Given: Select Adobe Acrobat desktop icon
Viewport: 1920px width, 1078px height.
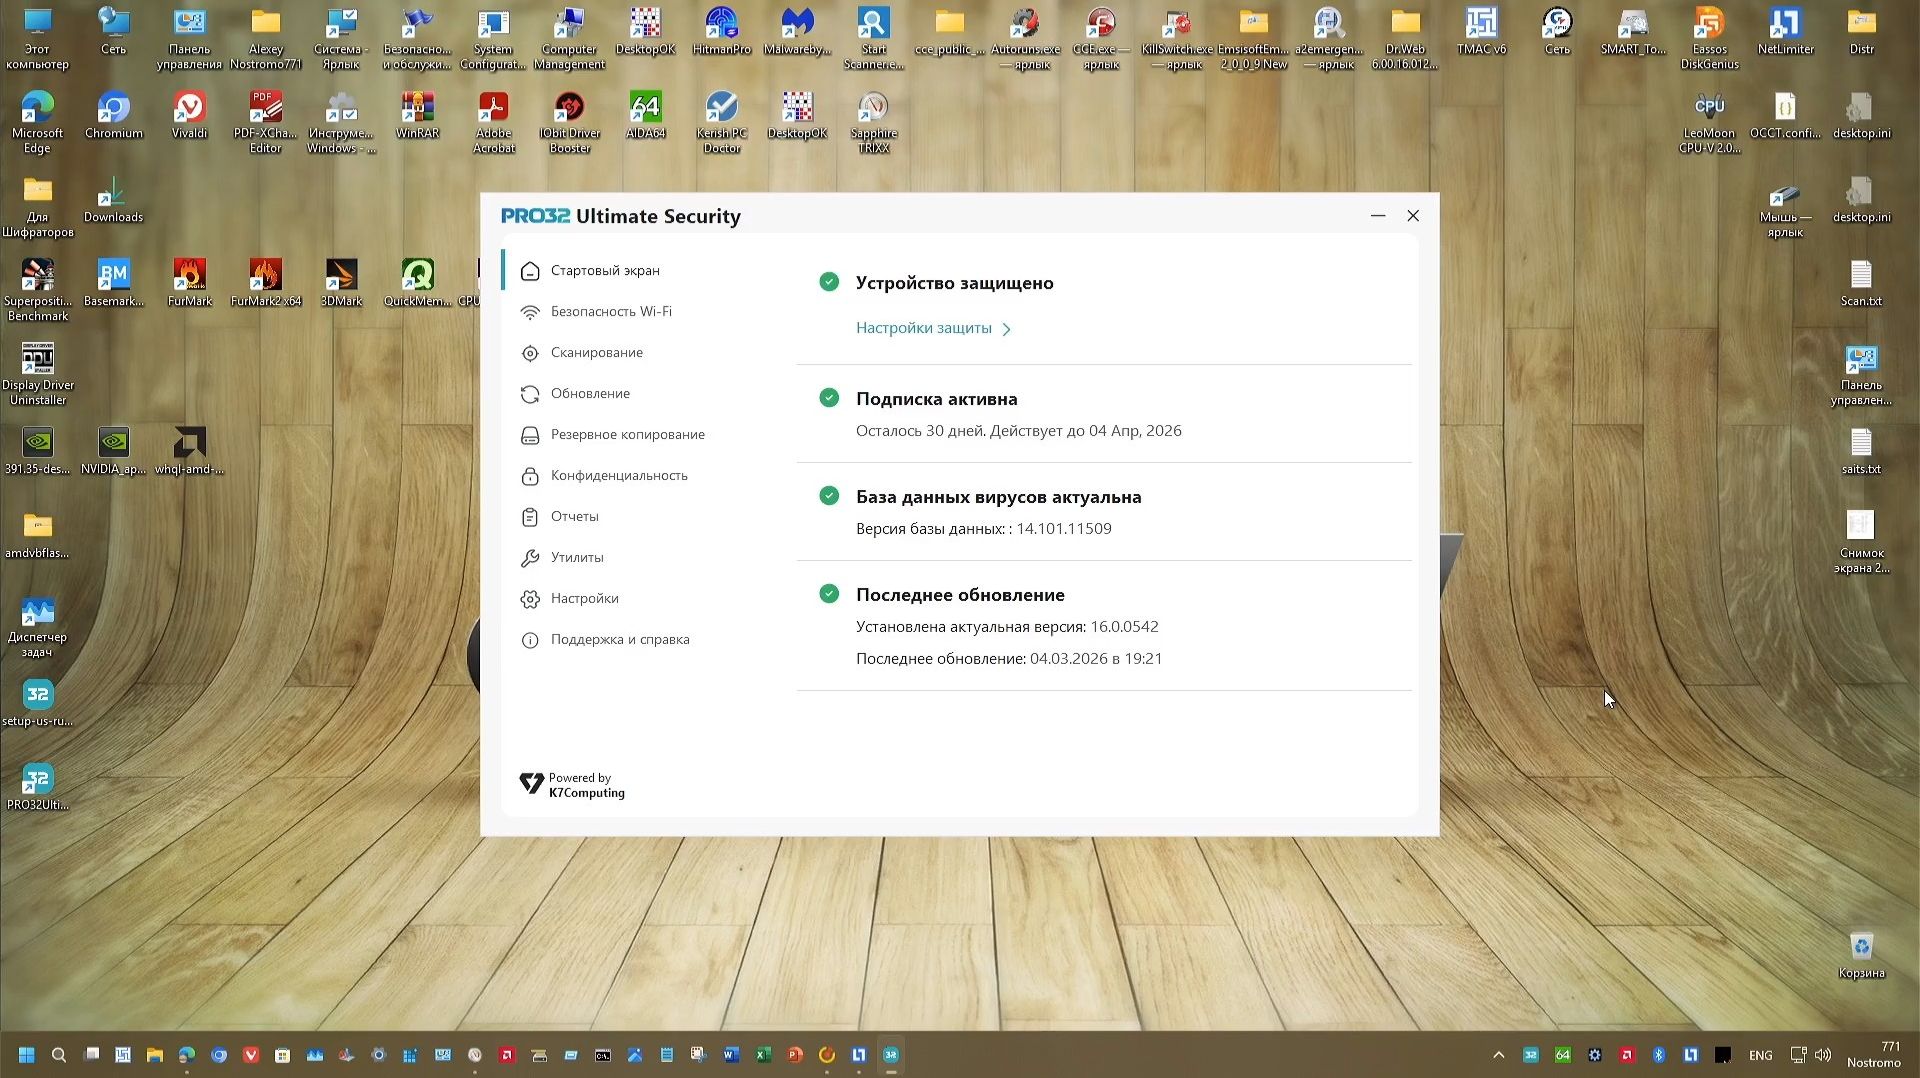Looking at the screenshot, I should pos(494,122).
